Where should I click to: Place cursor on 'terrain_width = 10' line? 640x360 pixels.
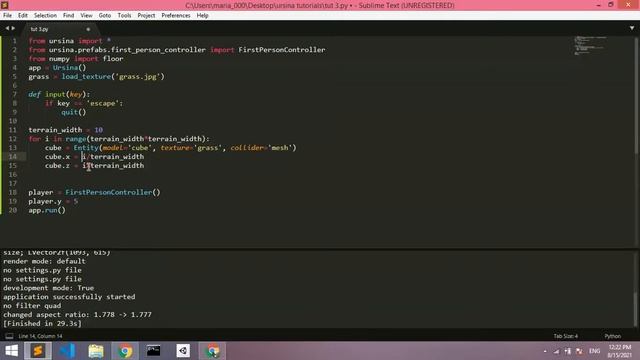[x=65, y=130]
